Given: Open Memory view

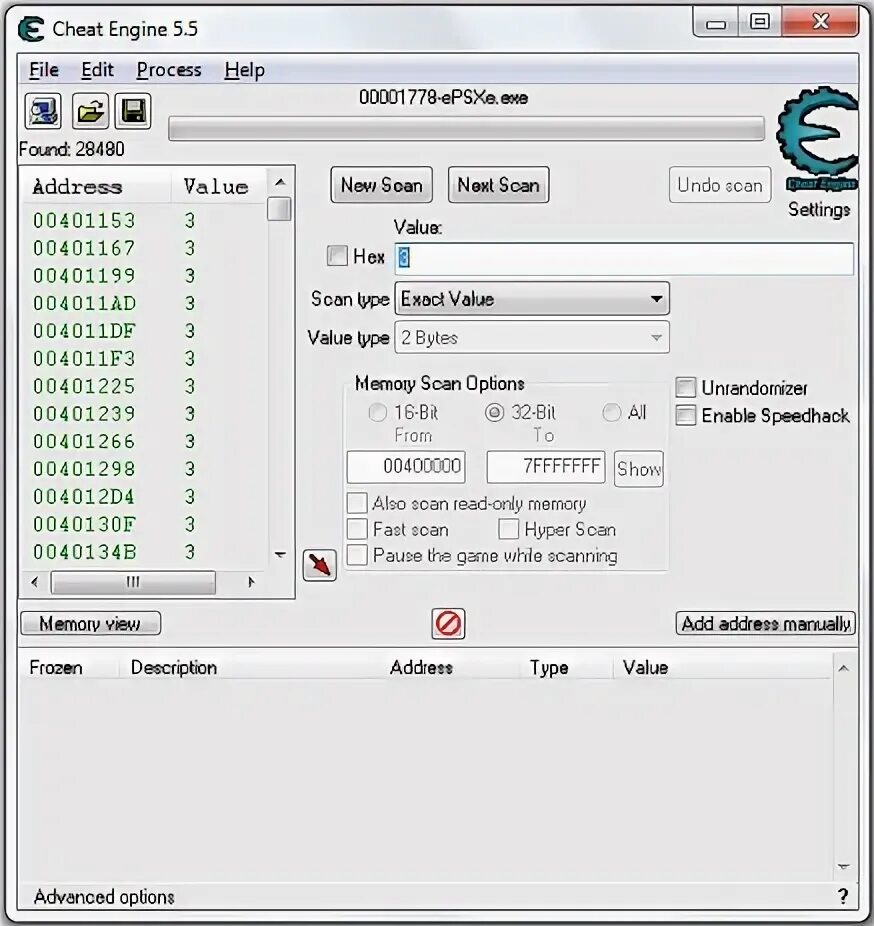Looking at the screenshot, I should click(x=90, y=624).
